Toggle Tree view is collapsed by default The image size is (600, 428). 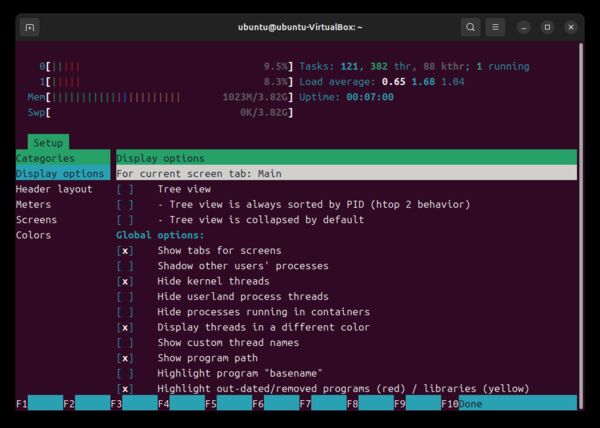coord(125,220)
